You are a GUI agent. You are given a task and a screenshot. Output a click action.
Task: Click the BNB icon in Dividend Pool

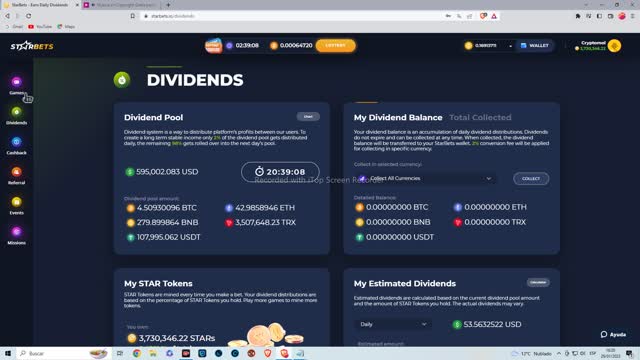coord(131,223)
